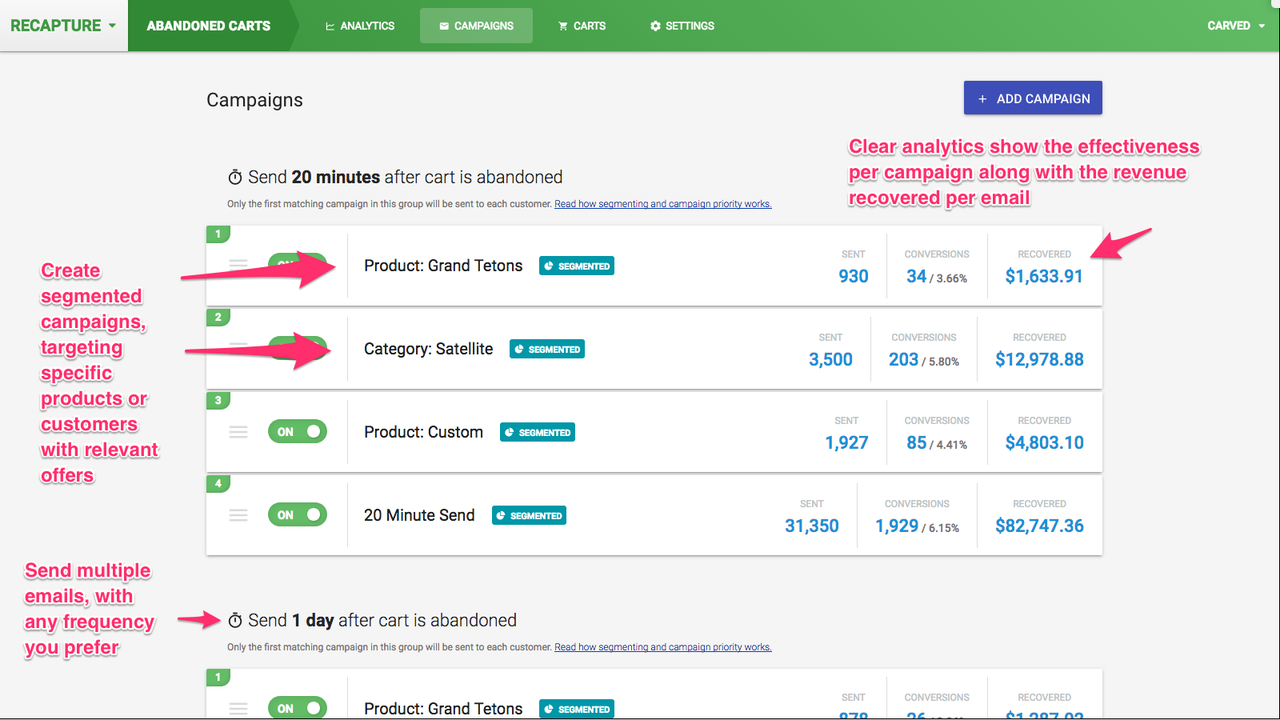Click the priority number badge on Product: Custom
The image size is (1280, 720).
(218, 400)
